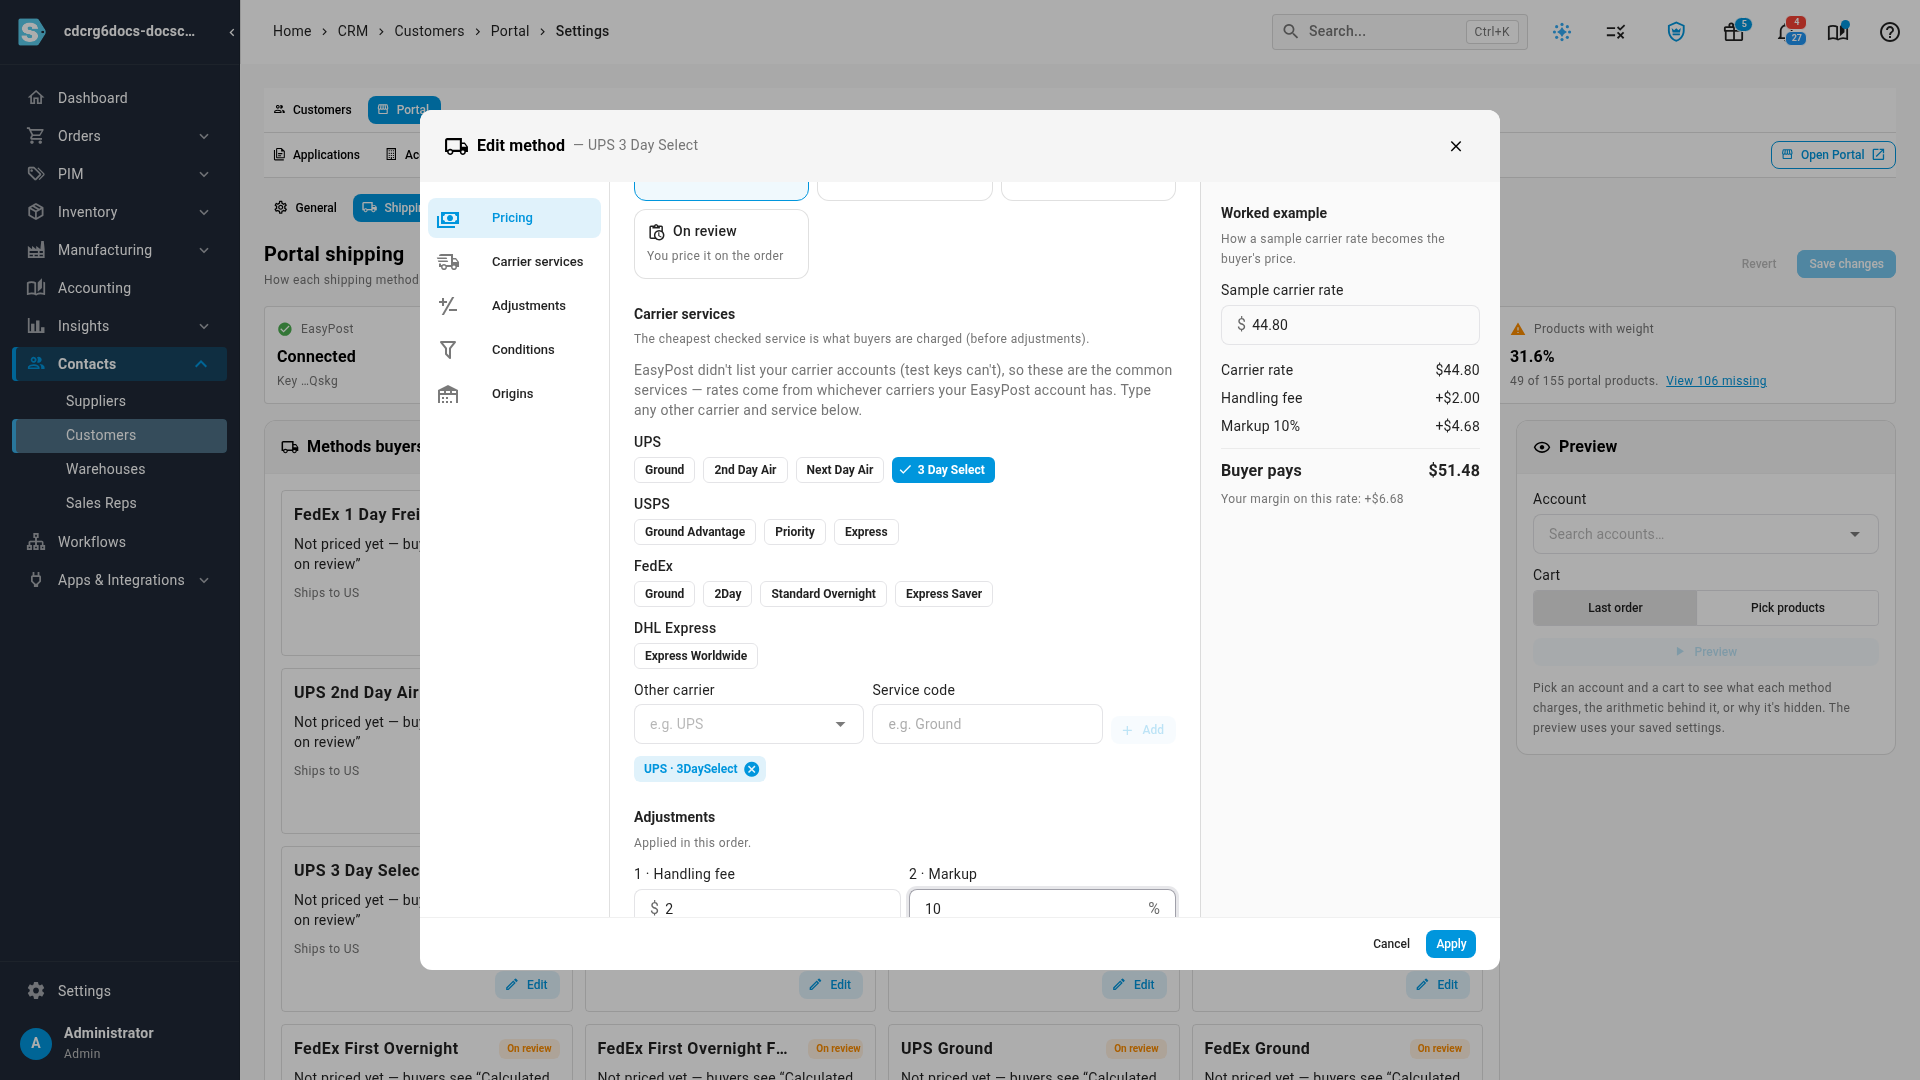Image resolution: width=1920 pixels, height=1080 pixels.
Task: Click the gift rewards icon
Action: [x=1734, y=32]
